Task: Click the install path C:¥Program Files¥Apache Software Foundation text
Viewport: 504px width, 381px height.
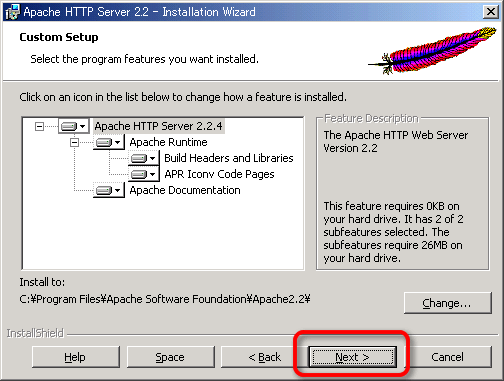Action: point(165,299)
